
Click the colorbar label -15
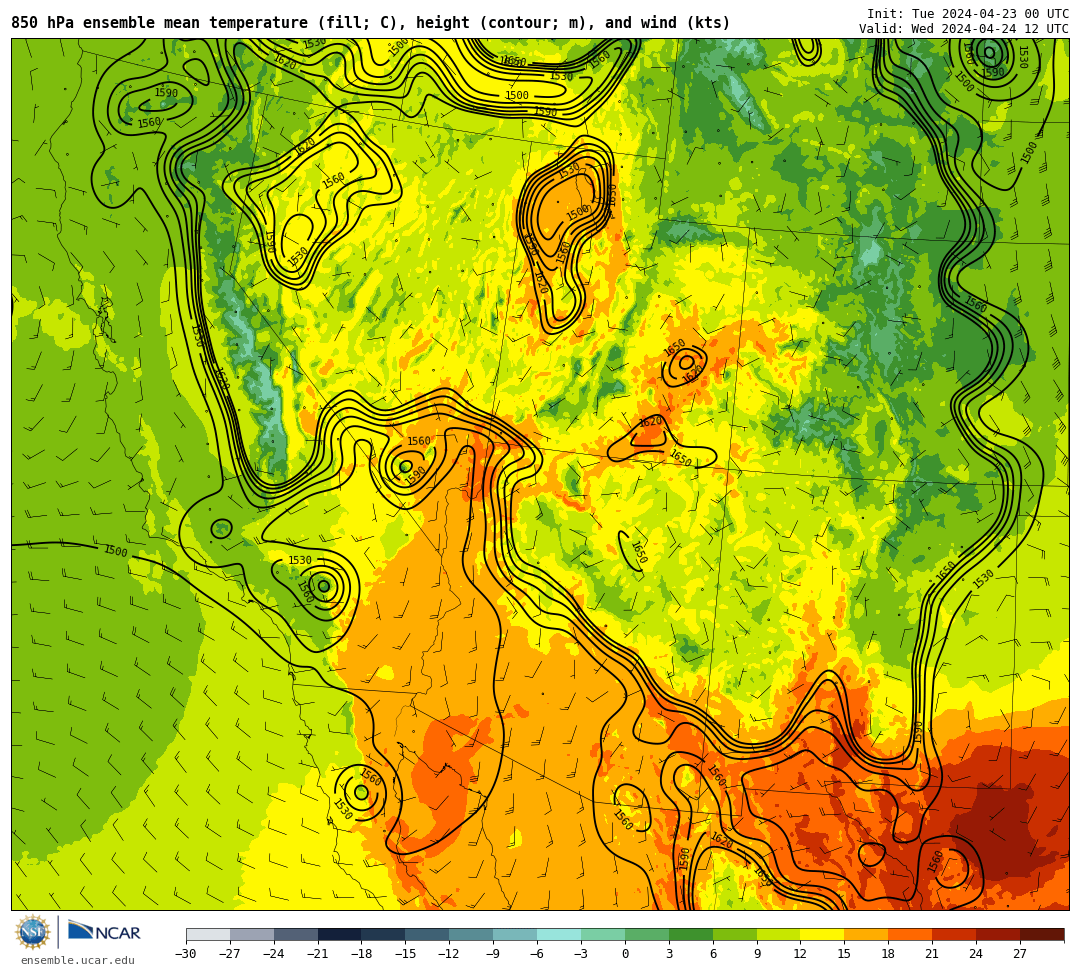[x=405, y=954]
